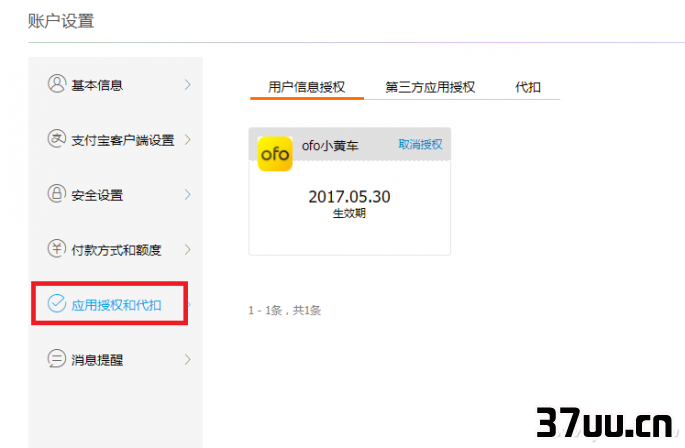Click the 取消授权 link for ofo
Image resolution: width=685 pixels, height=448 pixels.
(x=420, y=144)
